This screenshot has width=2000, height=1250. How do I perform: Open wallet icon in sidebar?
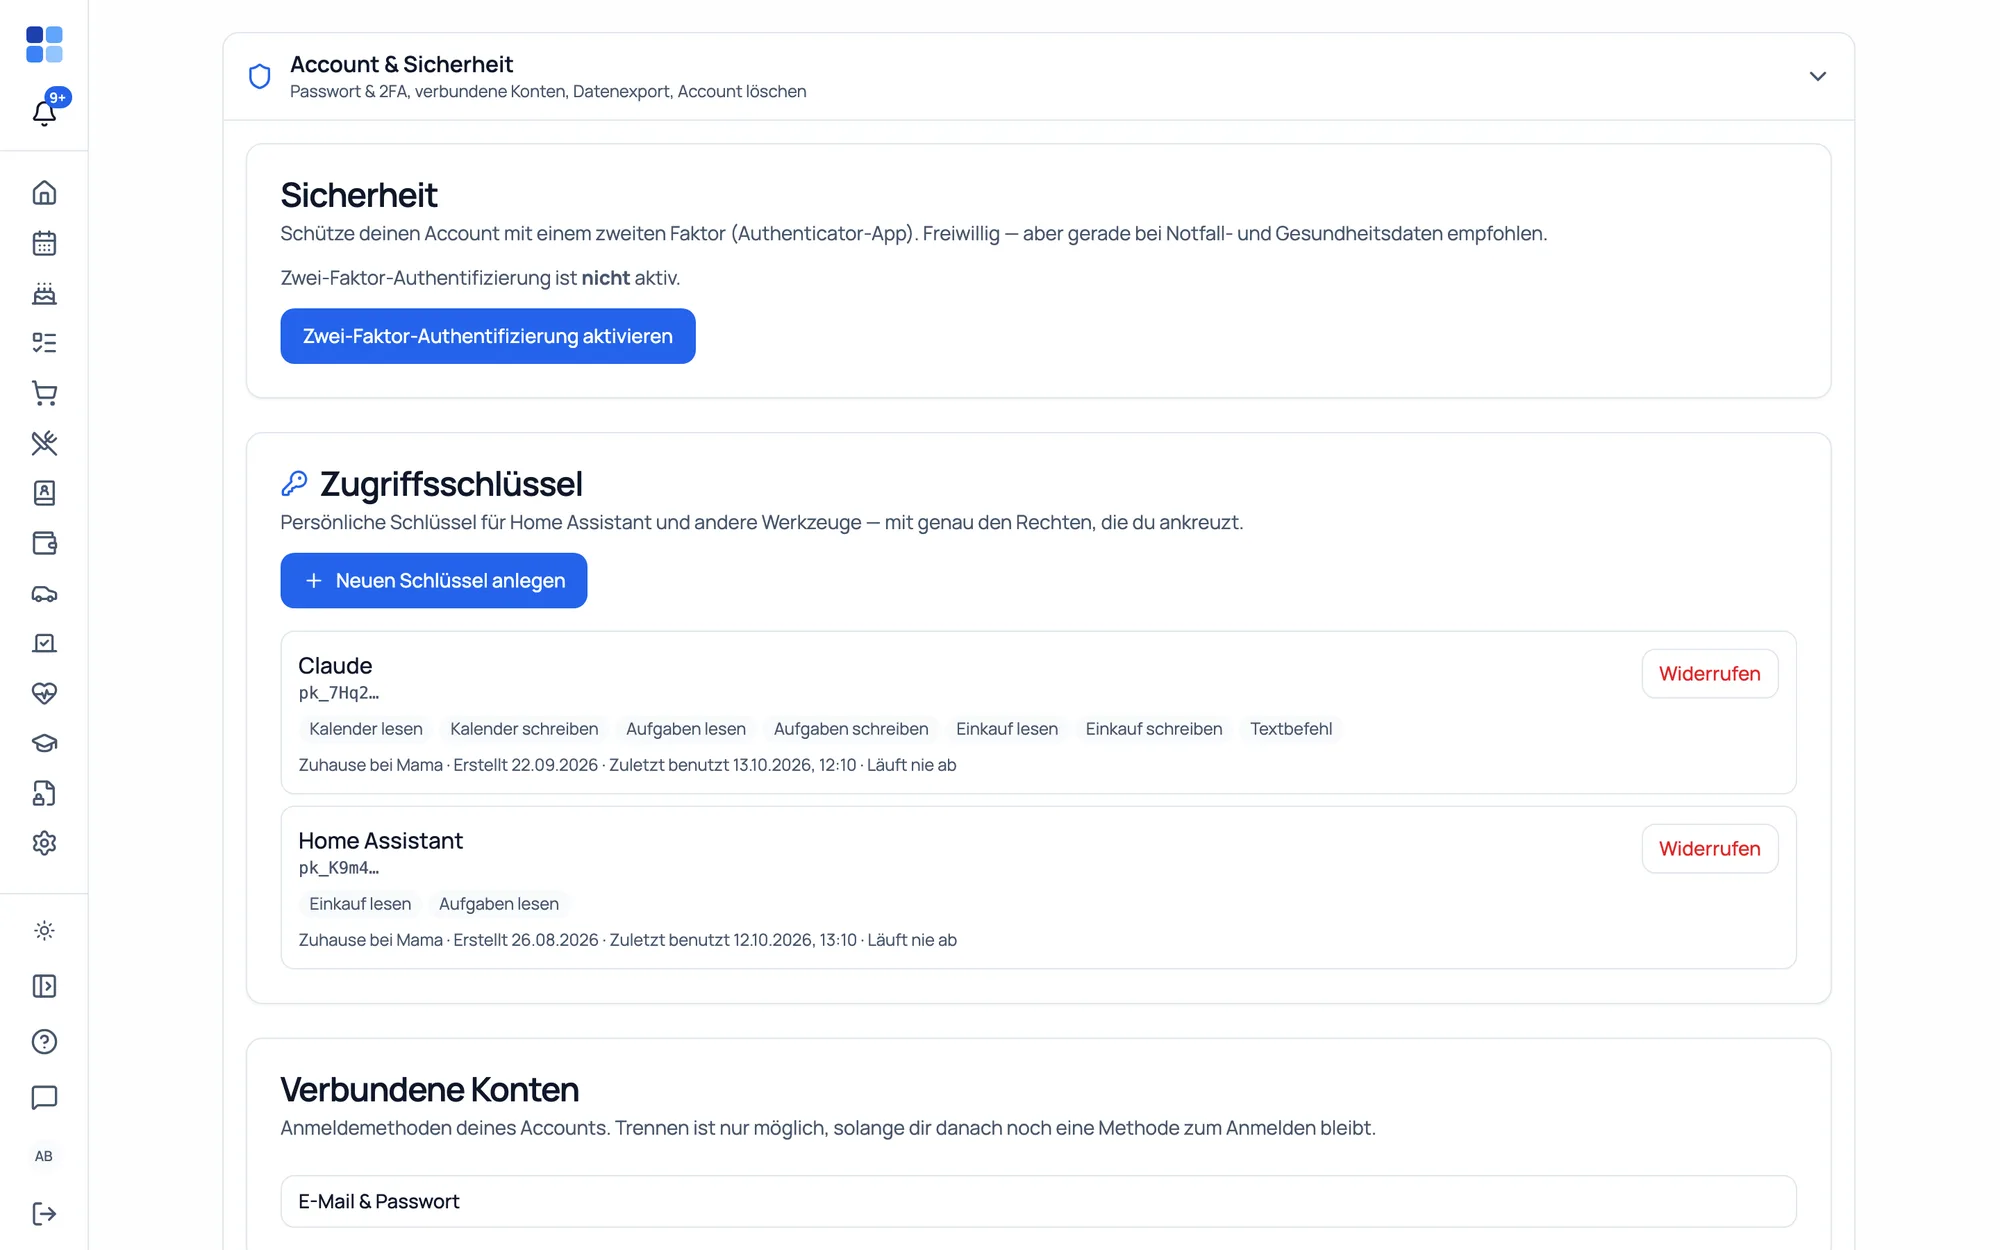point(44,543)
